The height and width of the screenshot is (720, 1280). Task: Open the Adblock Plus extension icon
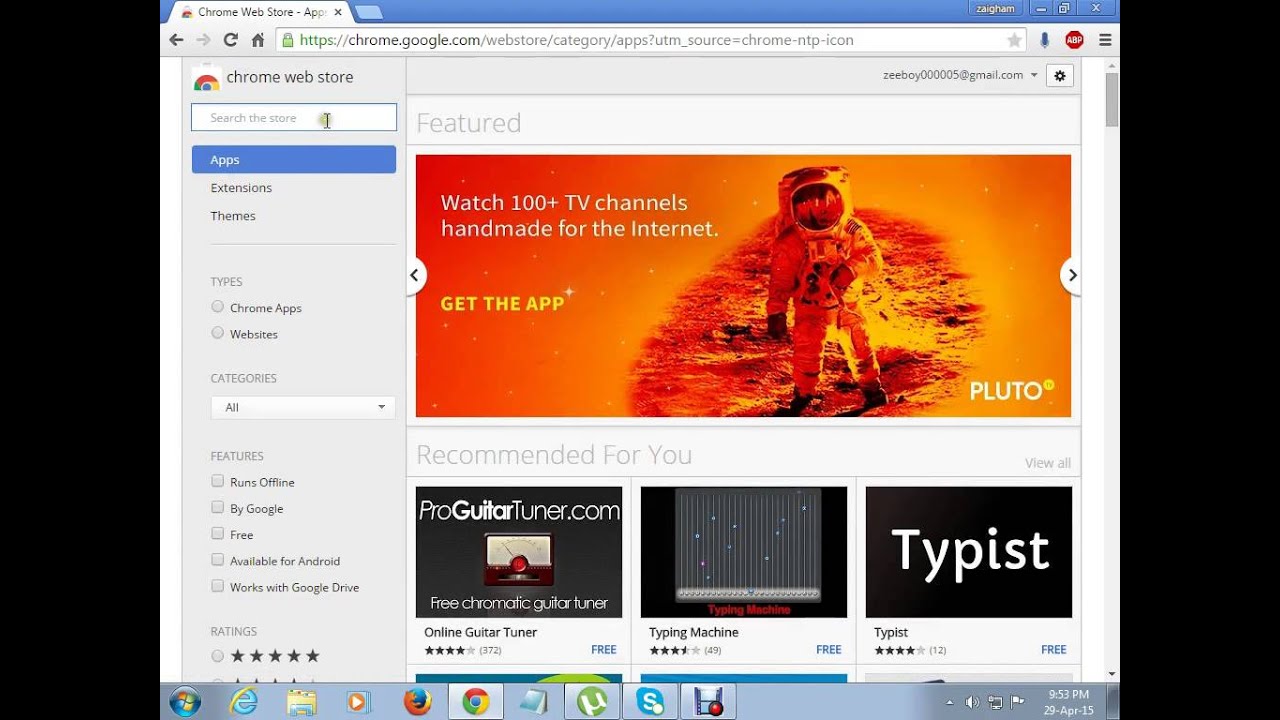click(1074, 40)
